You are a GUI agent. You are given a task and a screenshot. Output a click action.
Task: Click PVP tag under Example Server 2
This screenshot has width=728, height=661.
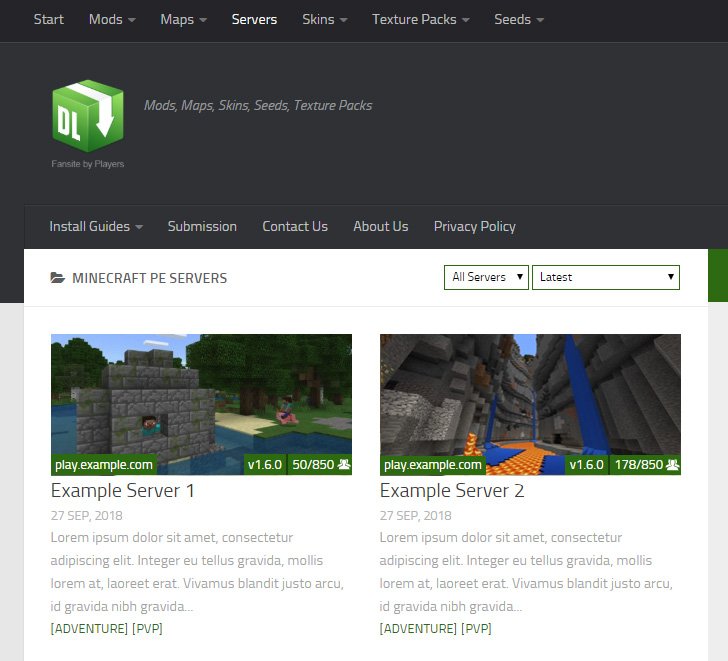[476, 629]
